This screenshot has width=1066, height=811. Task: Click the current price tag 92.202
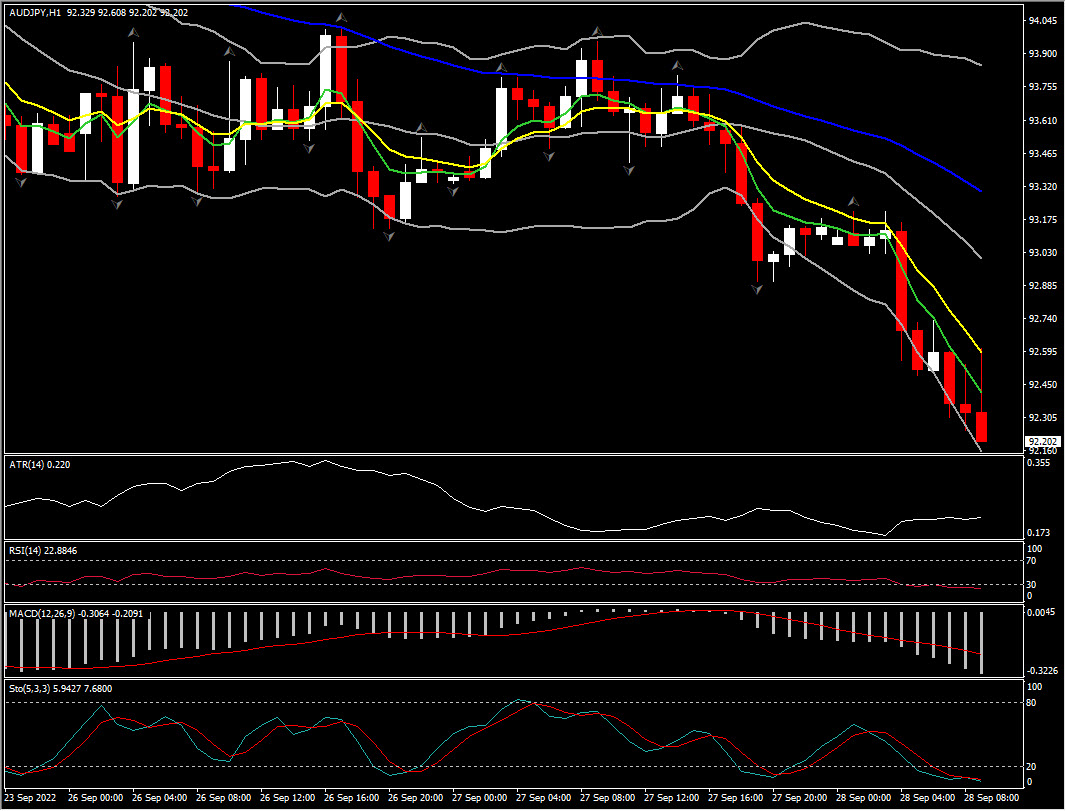(x=1042, y=441)
